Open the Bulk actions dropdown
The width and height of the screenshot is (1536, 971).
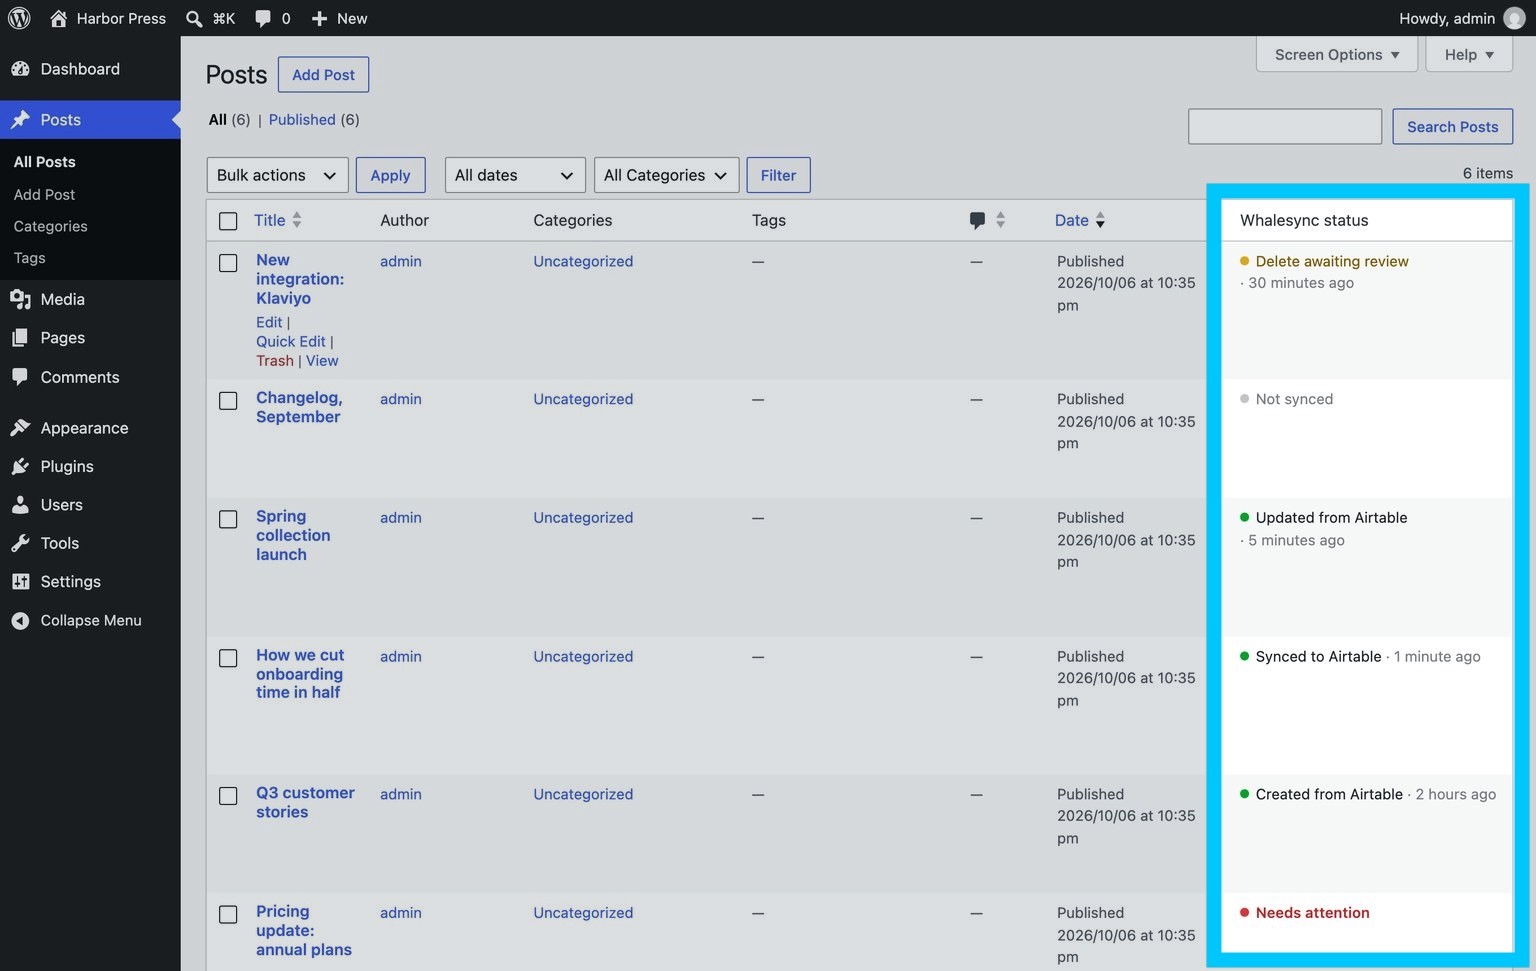[277, 175]
